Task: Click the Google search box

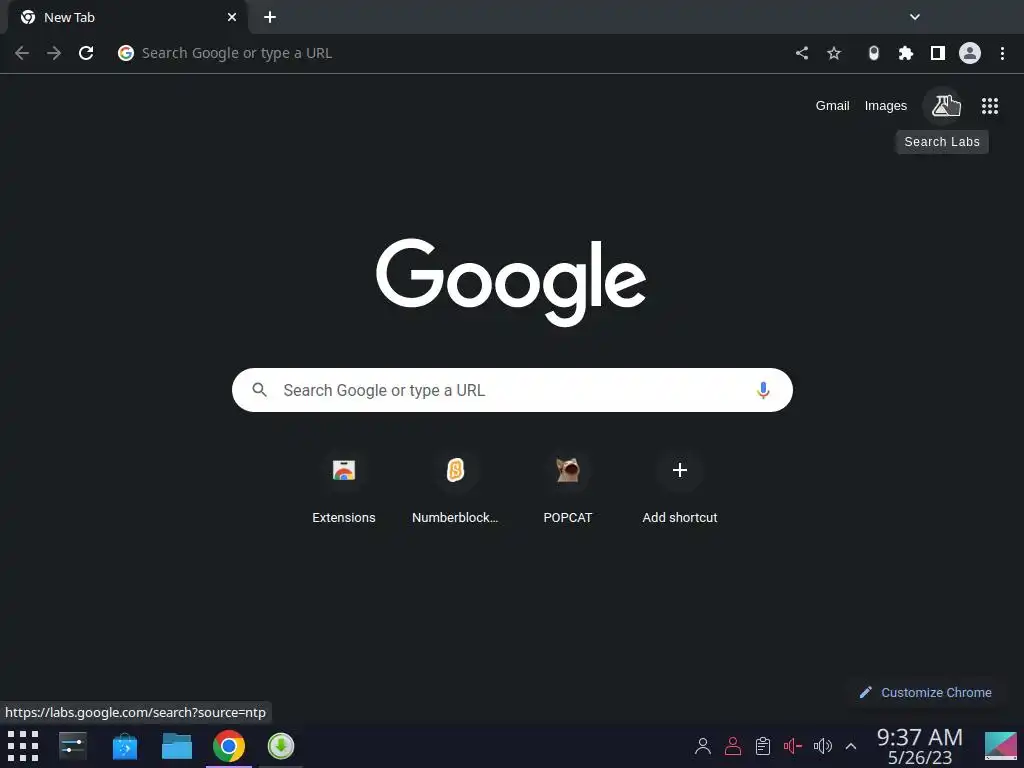Action: [512, 390]
